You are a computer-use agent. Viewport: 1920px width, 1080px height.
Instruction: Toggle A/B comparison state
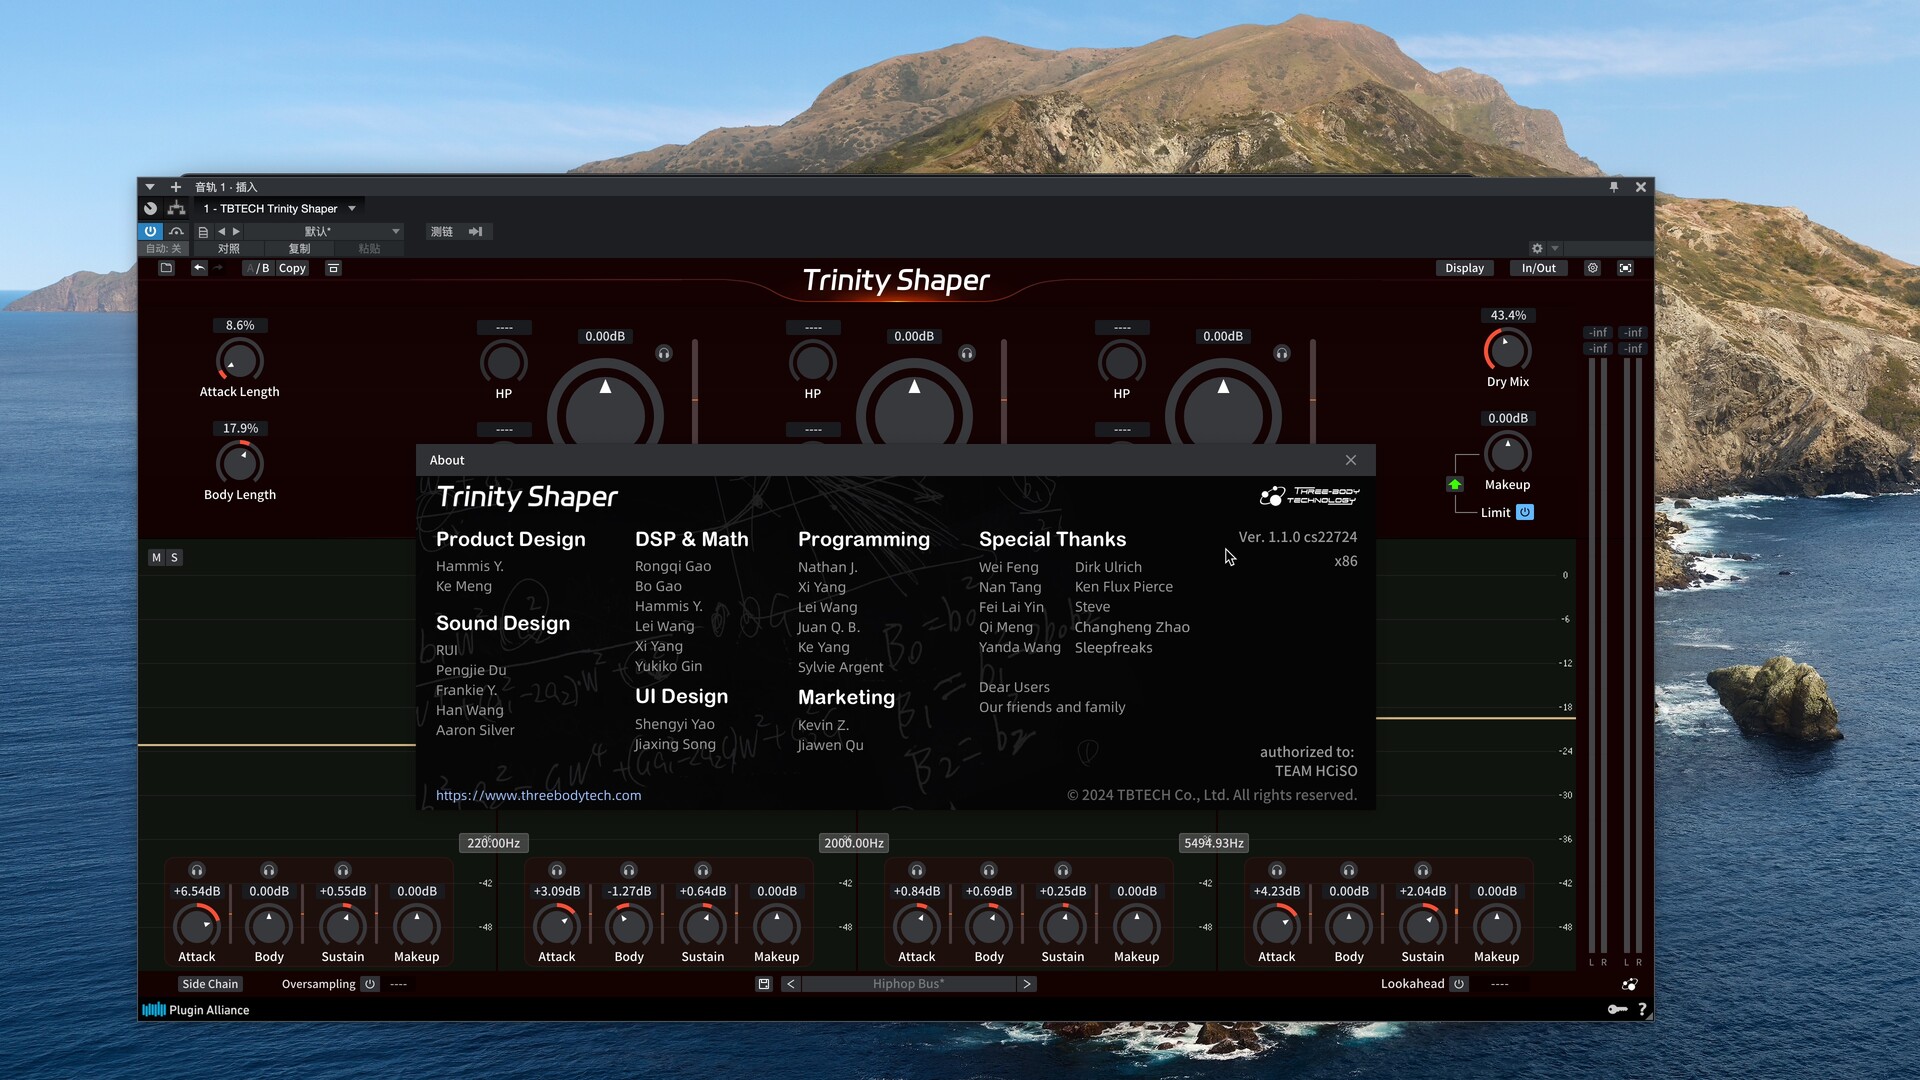257,268
